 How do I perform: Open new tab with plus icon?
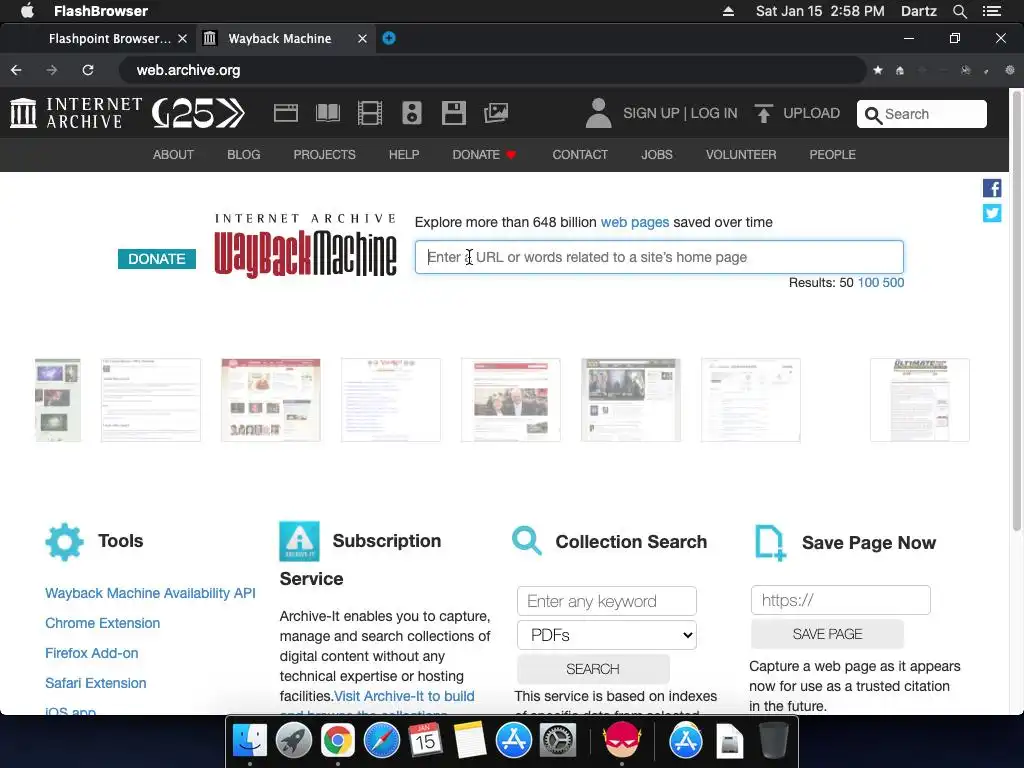point(389,38)
